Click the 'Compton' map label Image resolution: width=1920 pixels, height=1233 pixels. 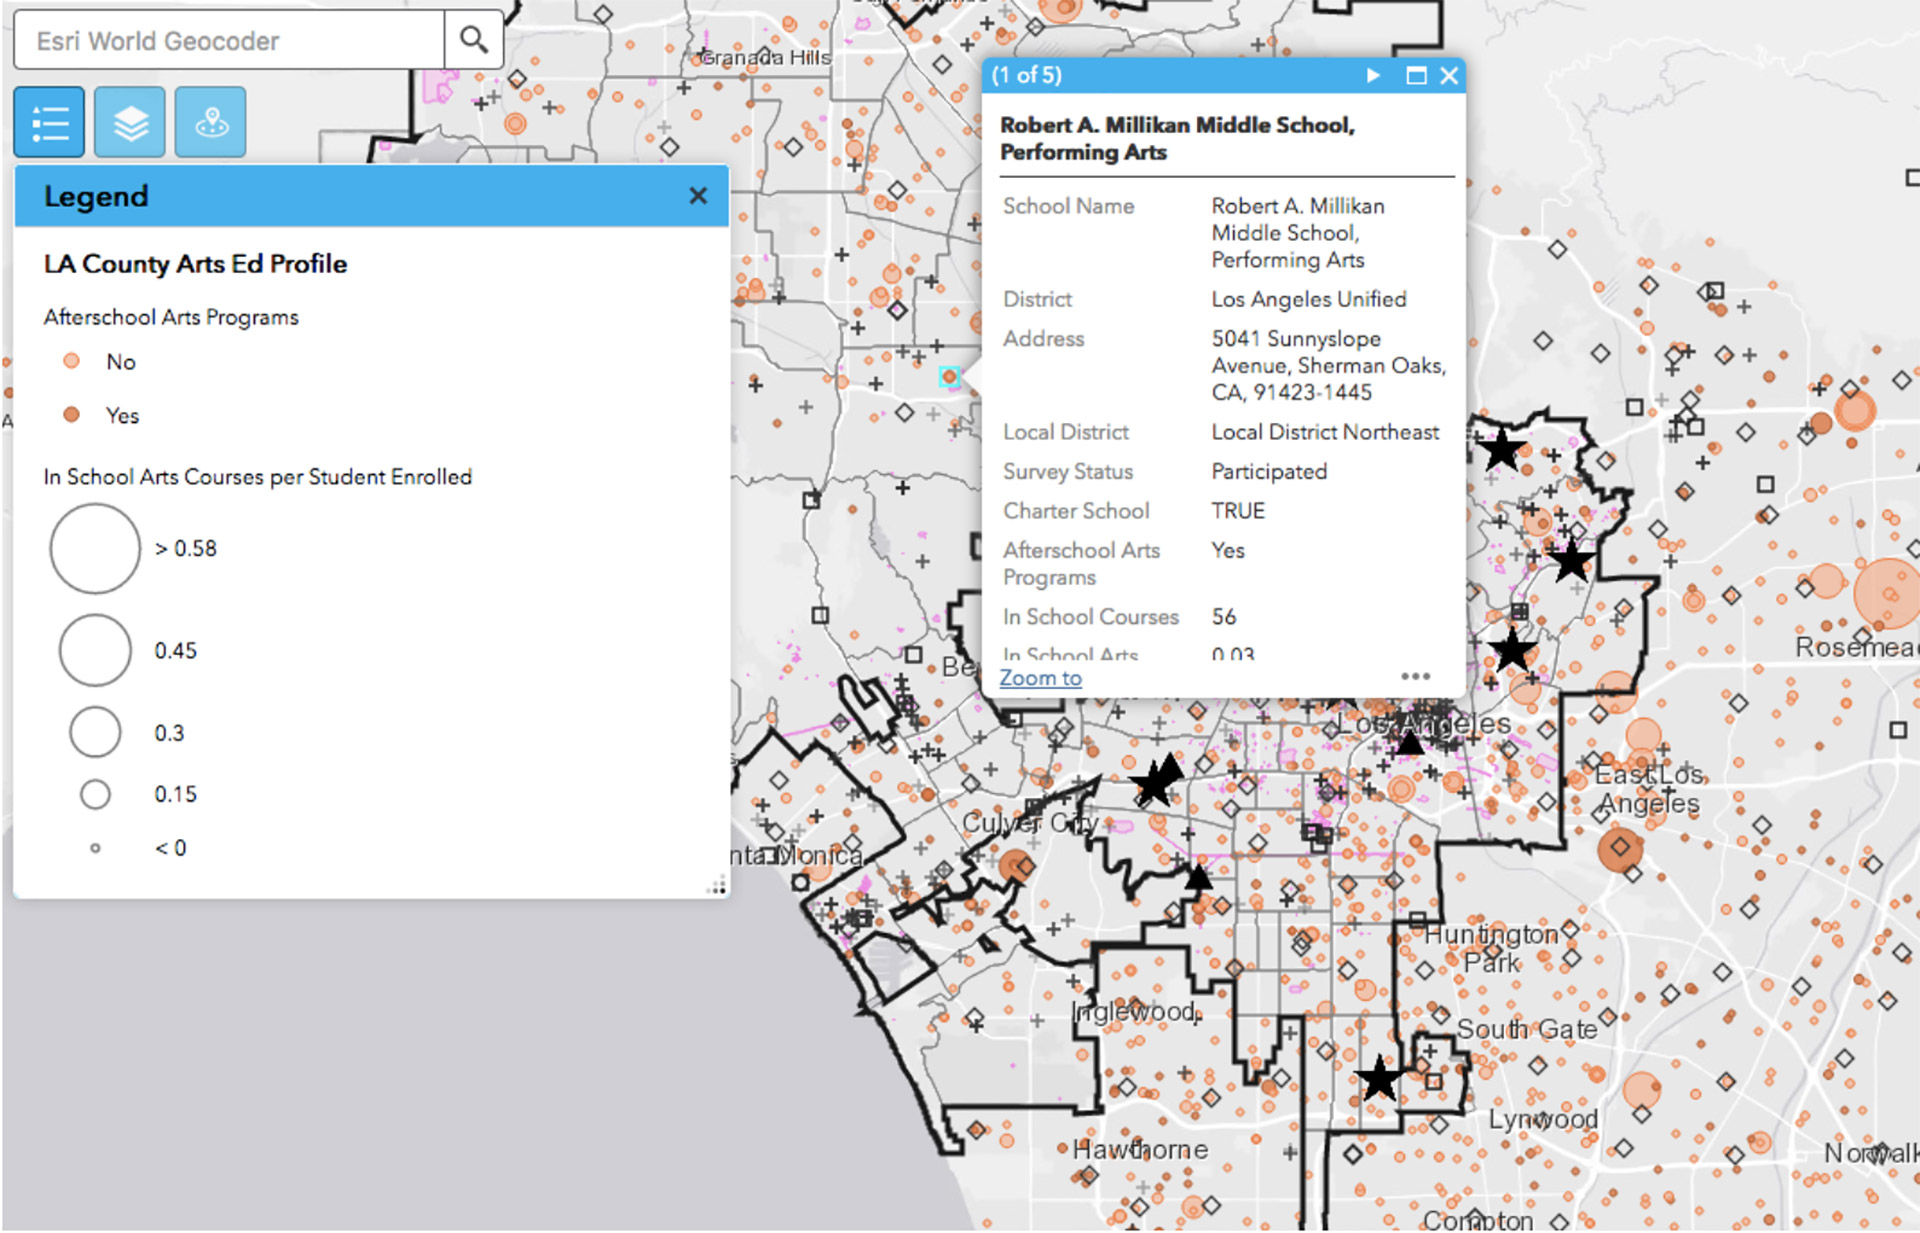[1477, 1221]
